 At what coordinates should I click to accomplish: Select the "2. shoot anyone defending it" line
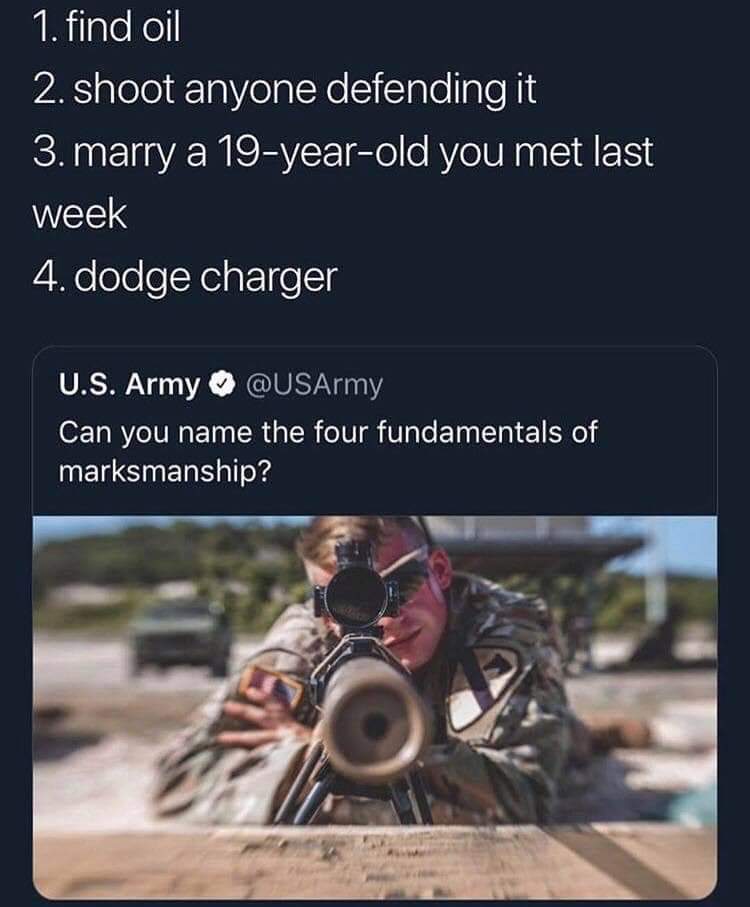click(285, 90)
